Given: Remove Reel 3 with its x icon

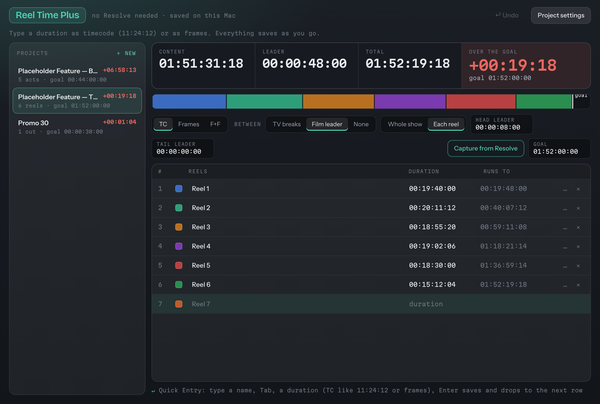Looking at the screenshot, I should click(x=578, y=227).
